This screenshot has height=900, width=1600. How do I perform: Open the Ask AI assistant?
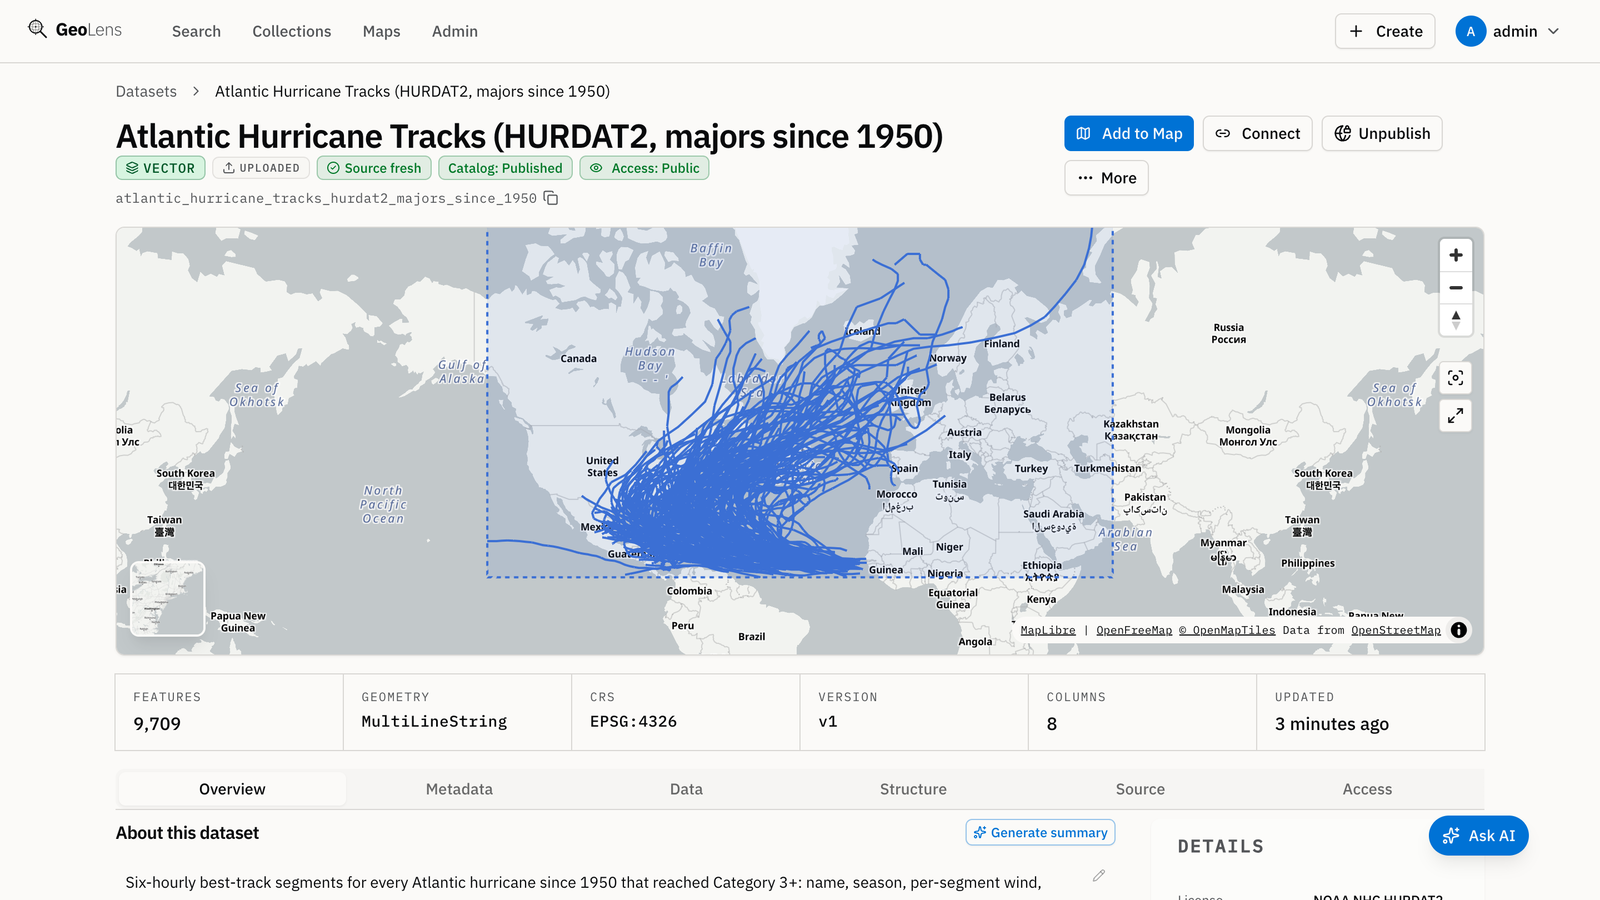click(x=1478, y=836)
